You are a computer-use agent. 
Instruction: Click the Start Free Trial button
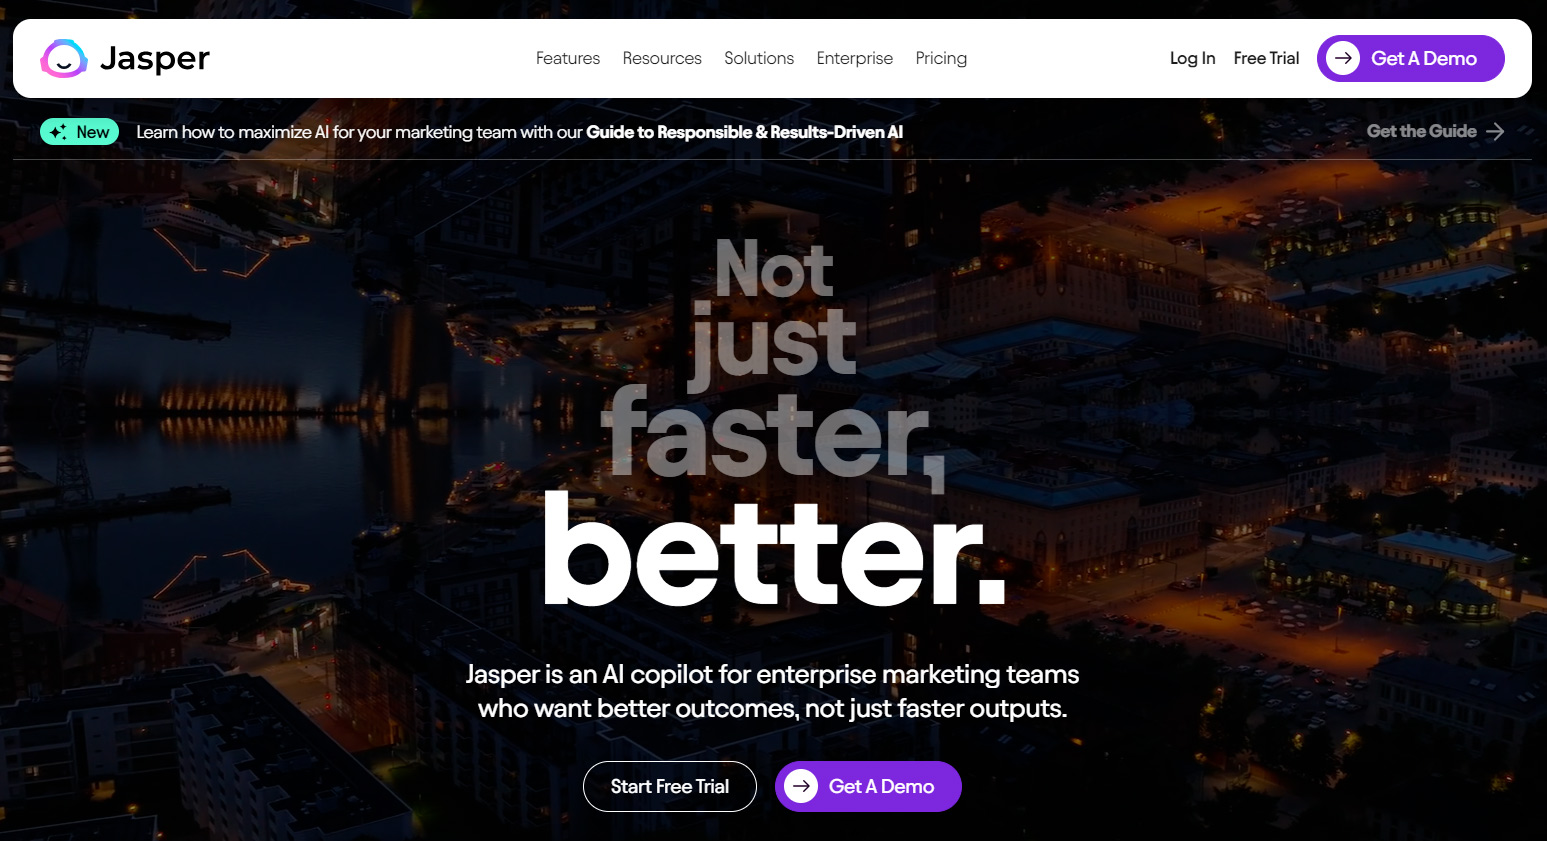(x=670, y=786)
